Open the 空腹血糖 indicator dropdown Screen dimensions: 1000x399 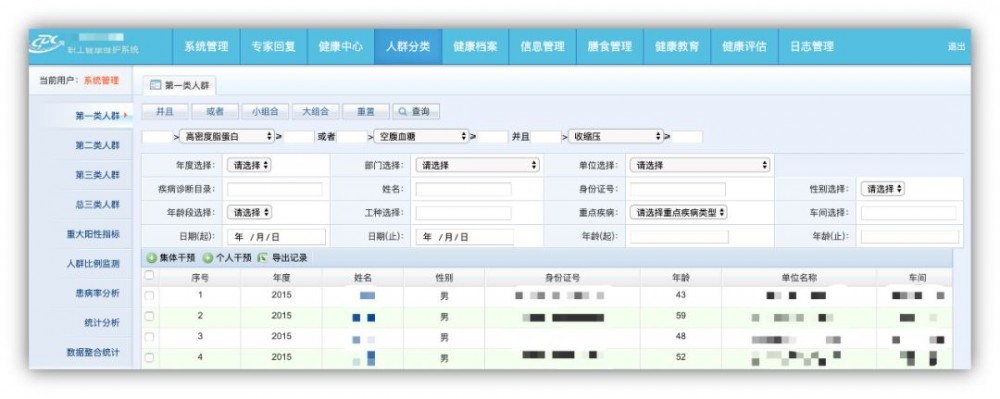pos(422,136)
